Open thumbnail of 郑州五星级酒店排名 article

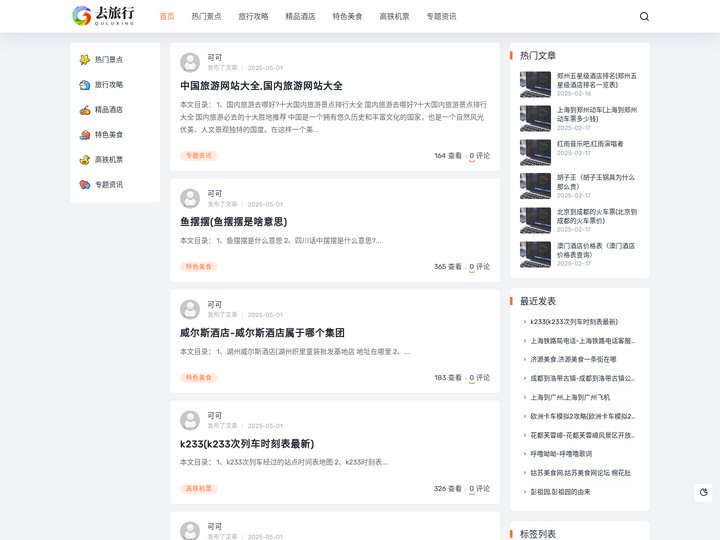(x=535, y=84)
